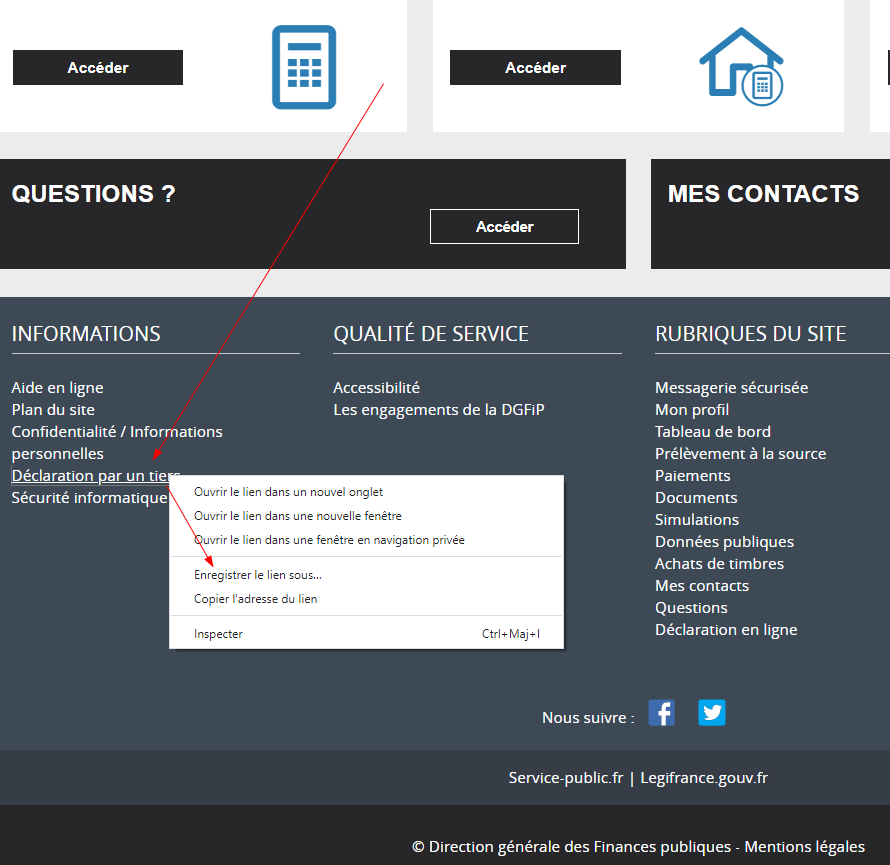Visit the Legifrance.gouv.fr link
Screen dimensions: 890x865
tap(704, 778)
